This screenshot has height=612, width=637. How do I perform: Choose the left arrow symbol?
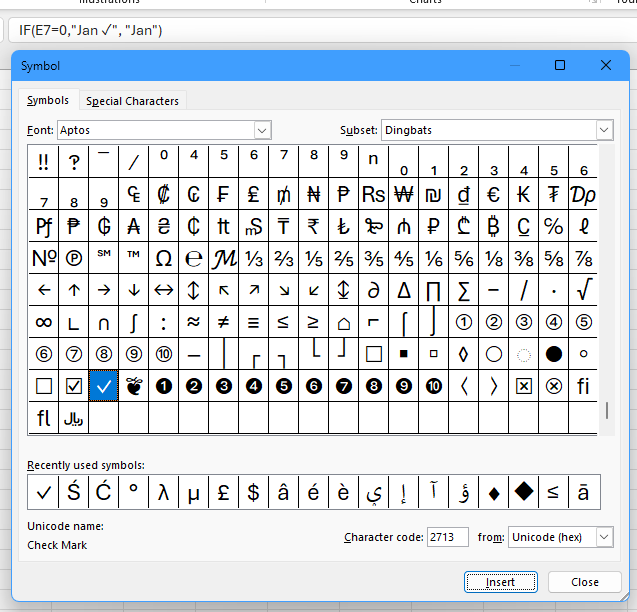click(44, 290)
